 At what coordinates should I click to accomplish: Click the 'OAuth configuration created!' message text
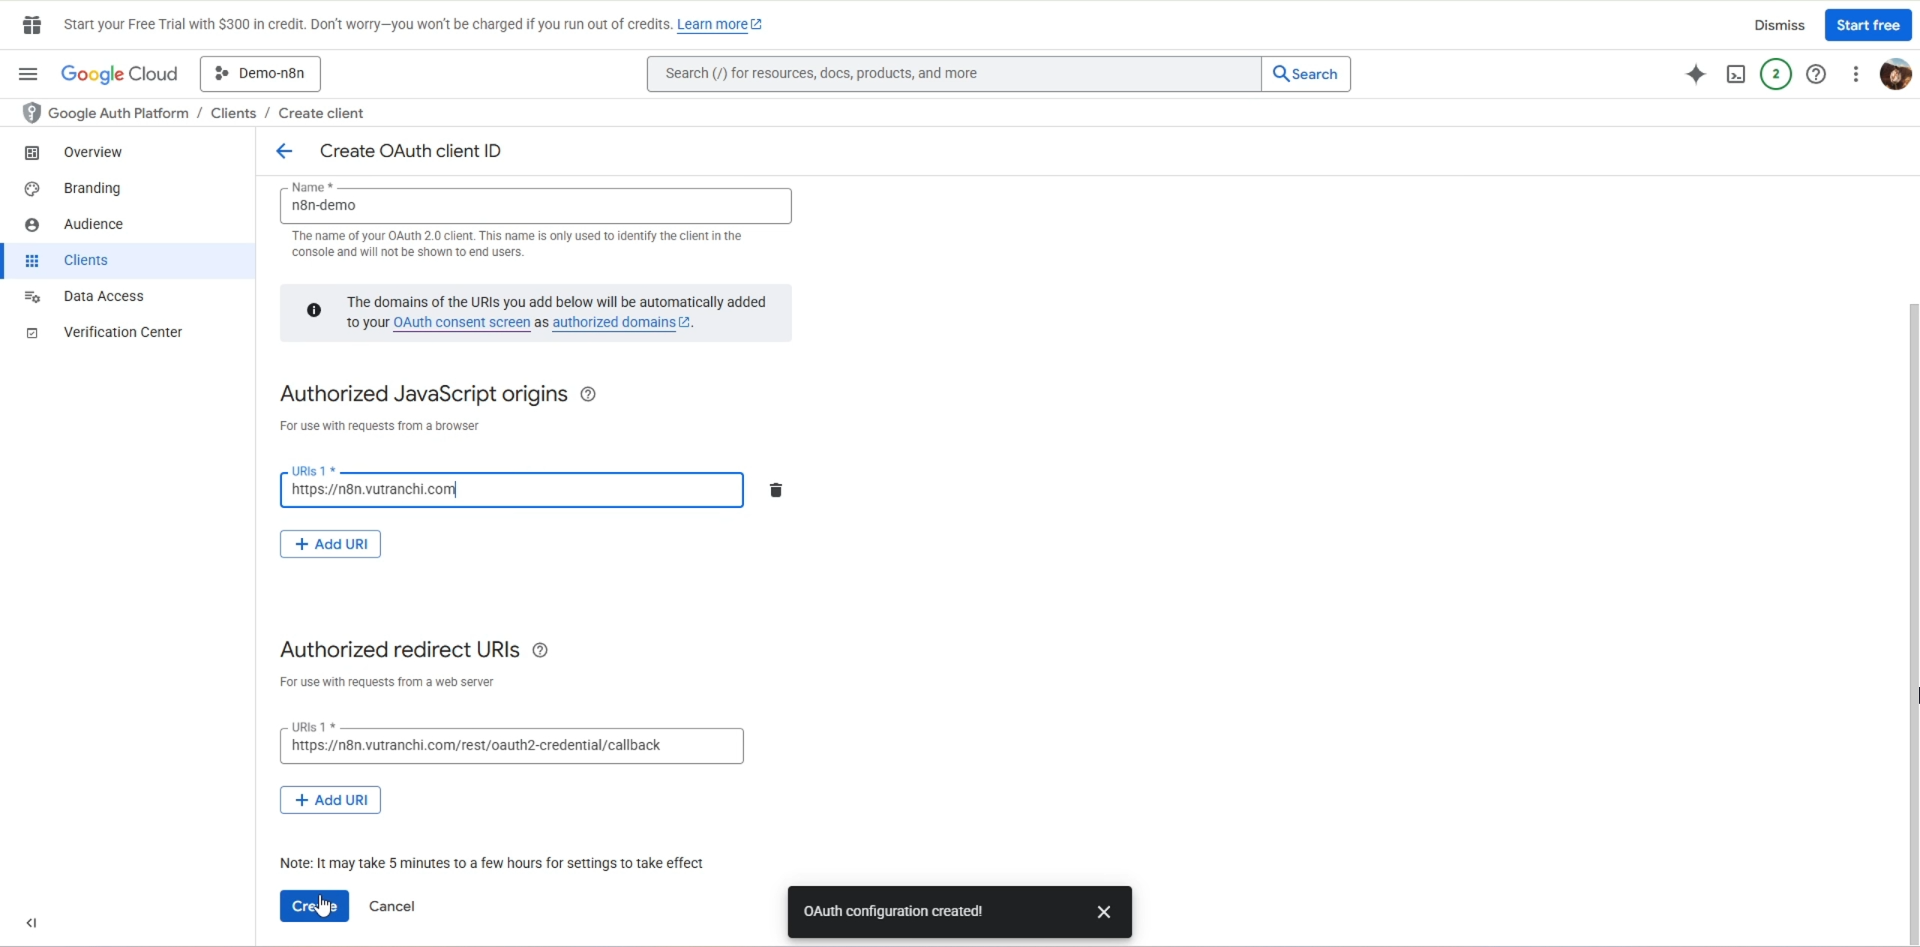[893, 911]
